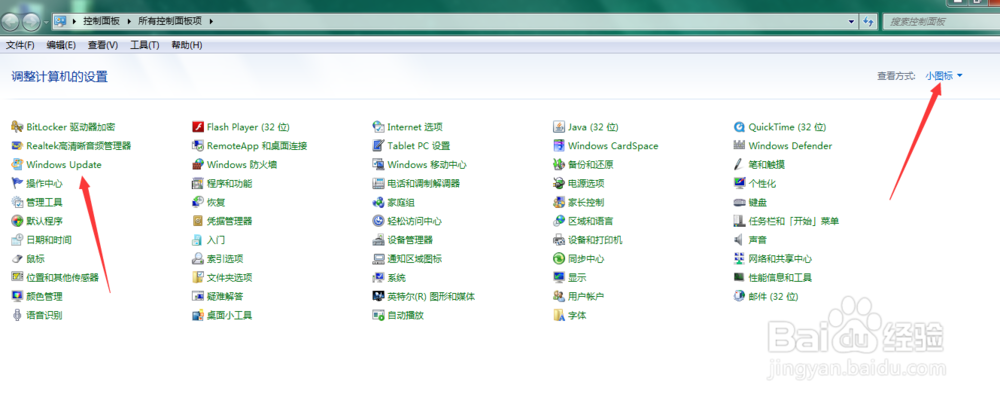Open the 工具(T) menu
This screenshot has width=1000, height=403.
pos(145,45)
